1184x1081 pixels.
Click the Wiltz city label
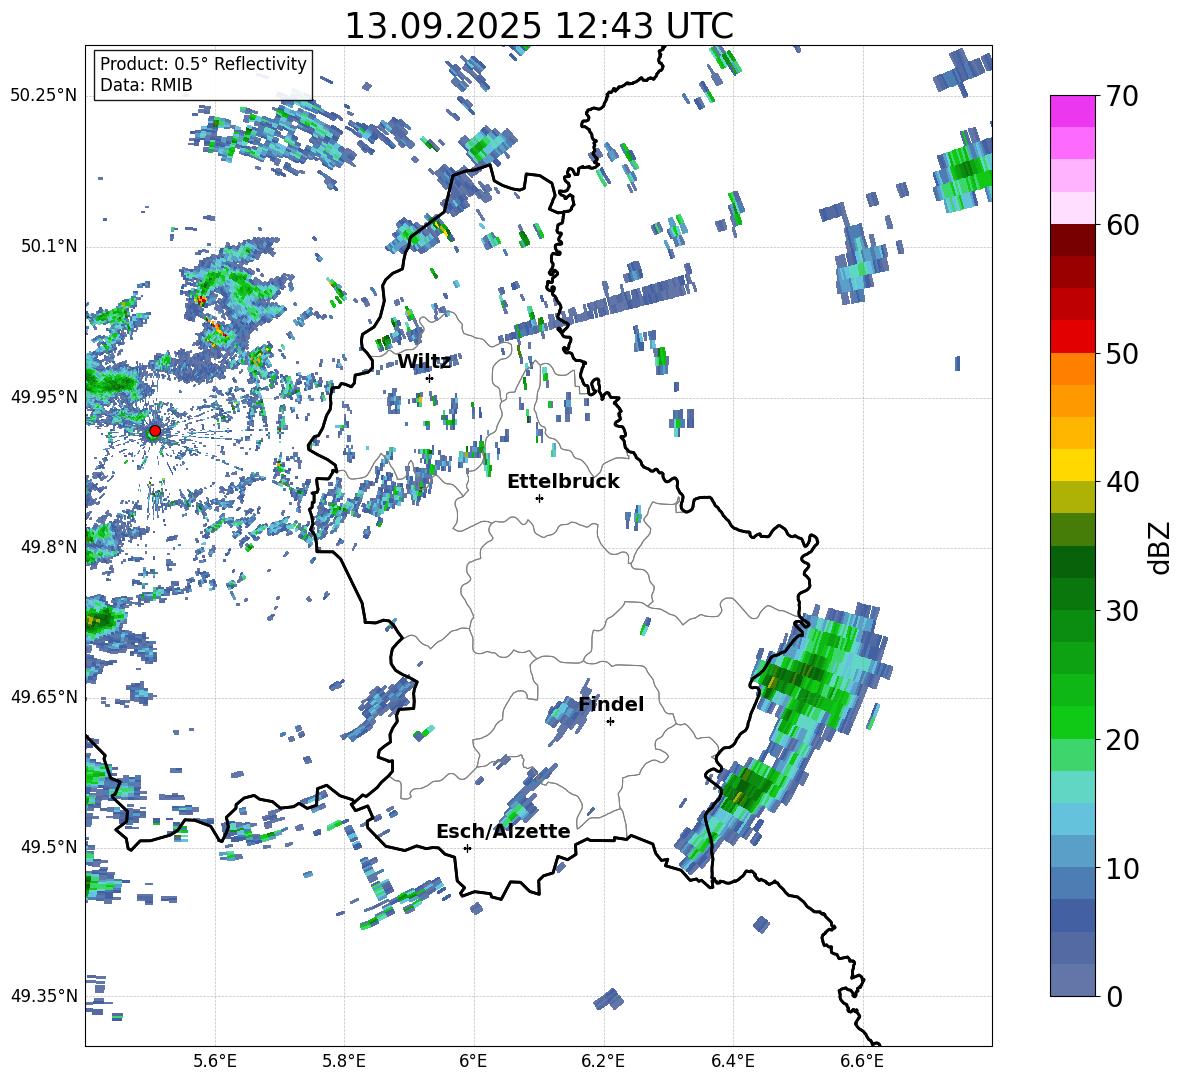point(424,362)
